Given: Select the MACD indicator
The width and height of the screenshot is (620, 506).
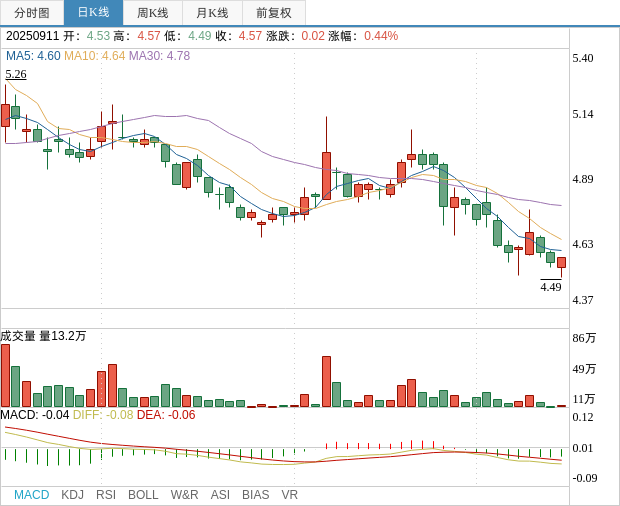Looking at the screenshot, I should [32, 495].
